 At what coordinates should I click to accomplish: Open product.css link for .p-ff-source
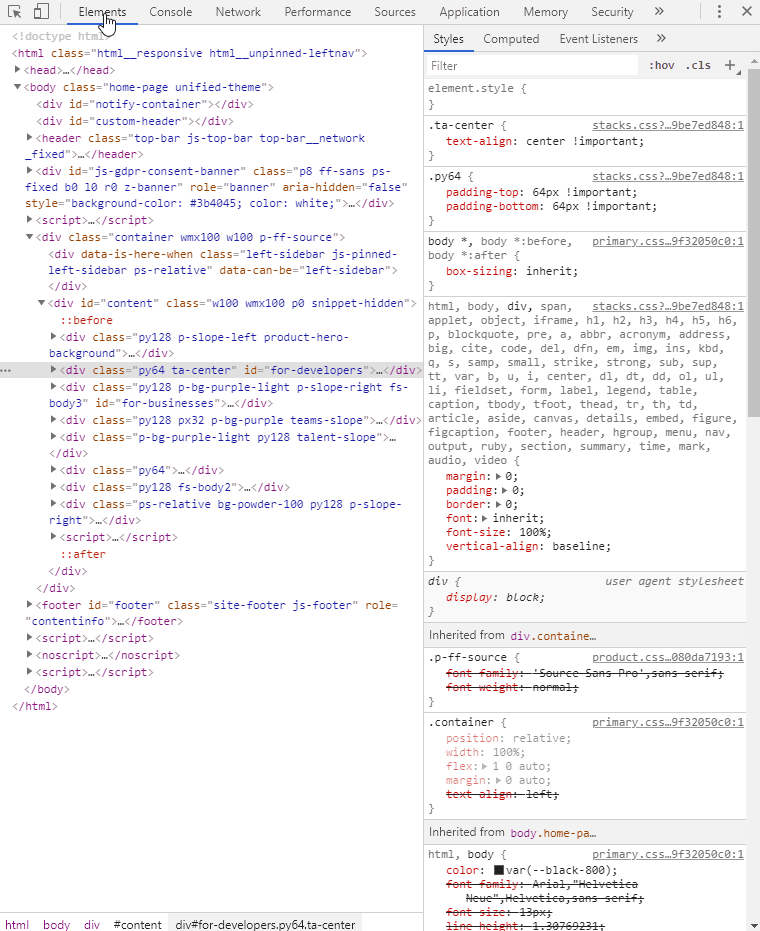point(667,657)
